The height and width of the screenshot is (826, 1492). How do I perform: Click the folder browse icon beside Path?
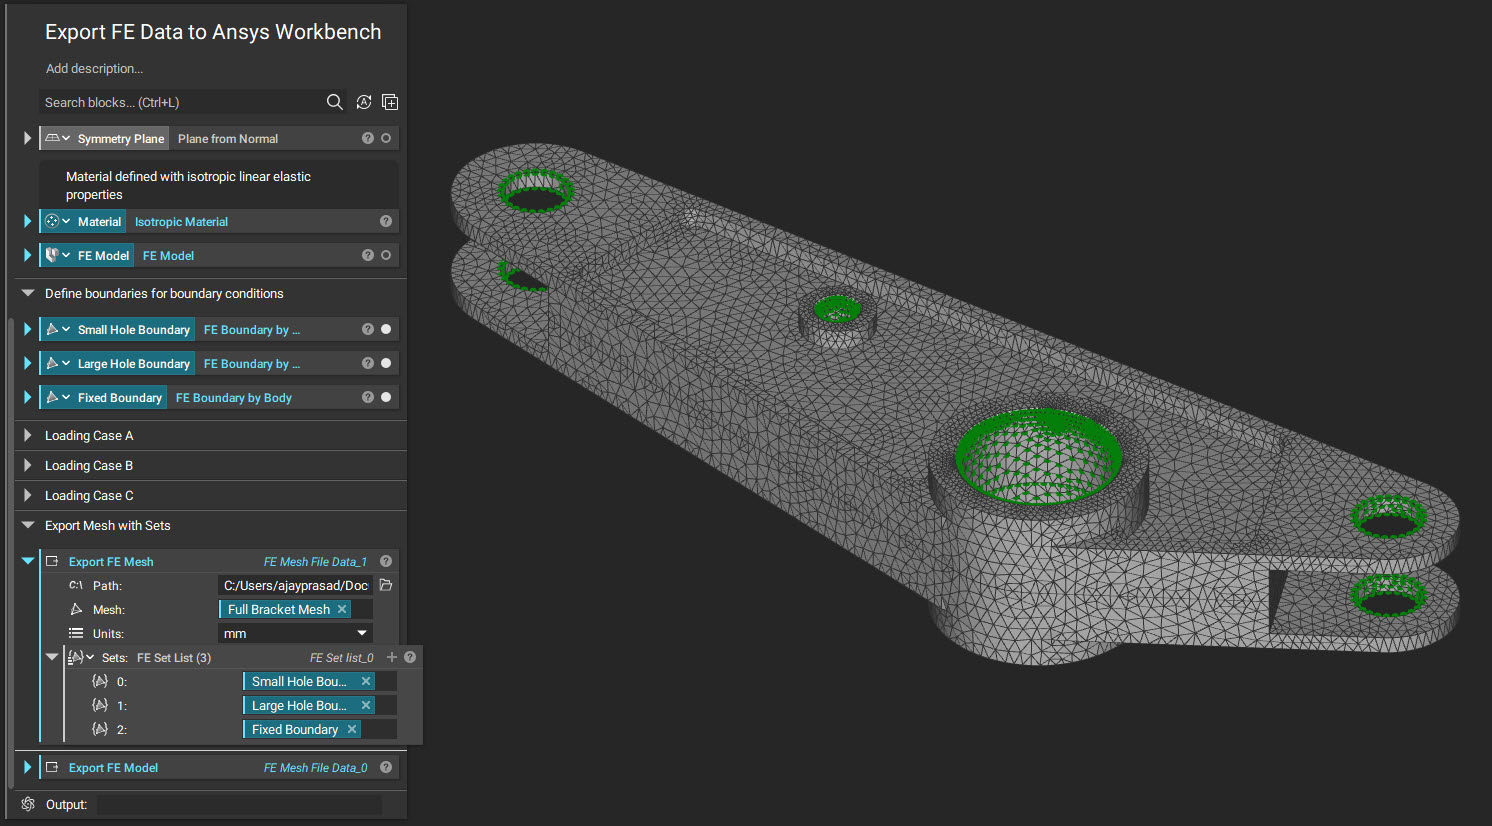(x=386, y=585)
